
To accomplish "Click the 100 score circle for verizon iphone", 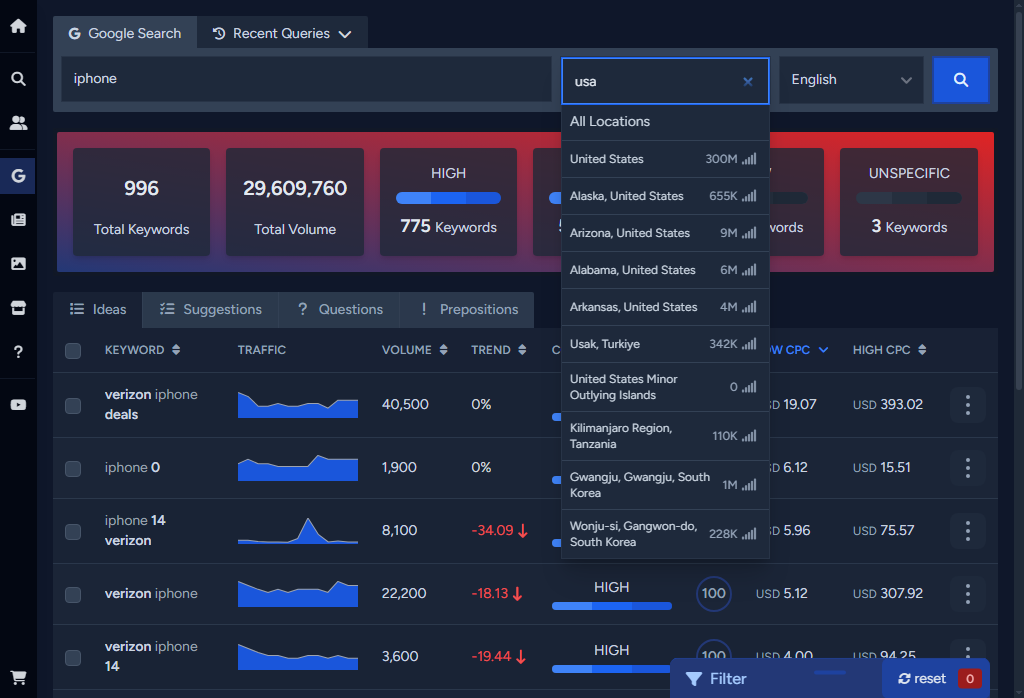I will tap(714, 594).
